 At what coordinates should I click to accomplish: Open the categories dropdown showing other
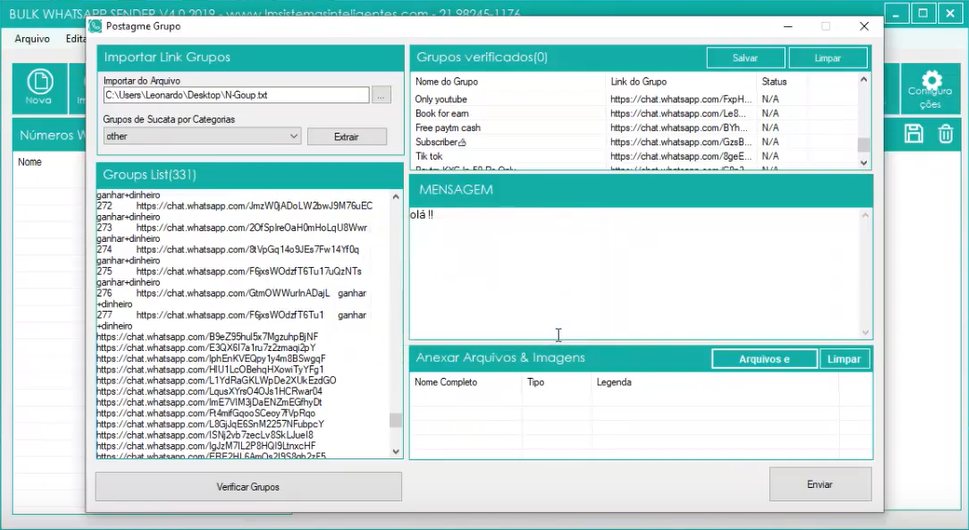pos(202,137)
